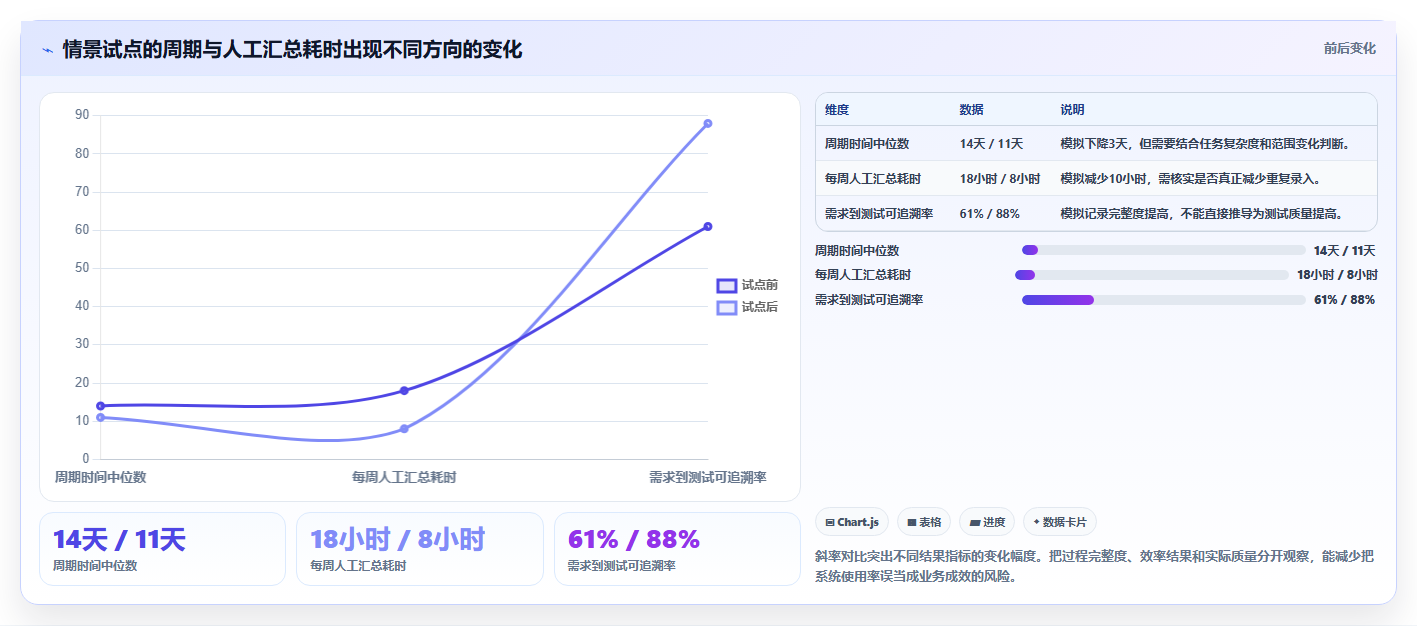Click the 每周人工汇总耗时 progress bar

(x=1152, y=275)
